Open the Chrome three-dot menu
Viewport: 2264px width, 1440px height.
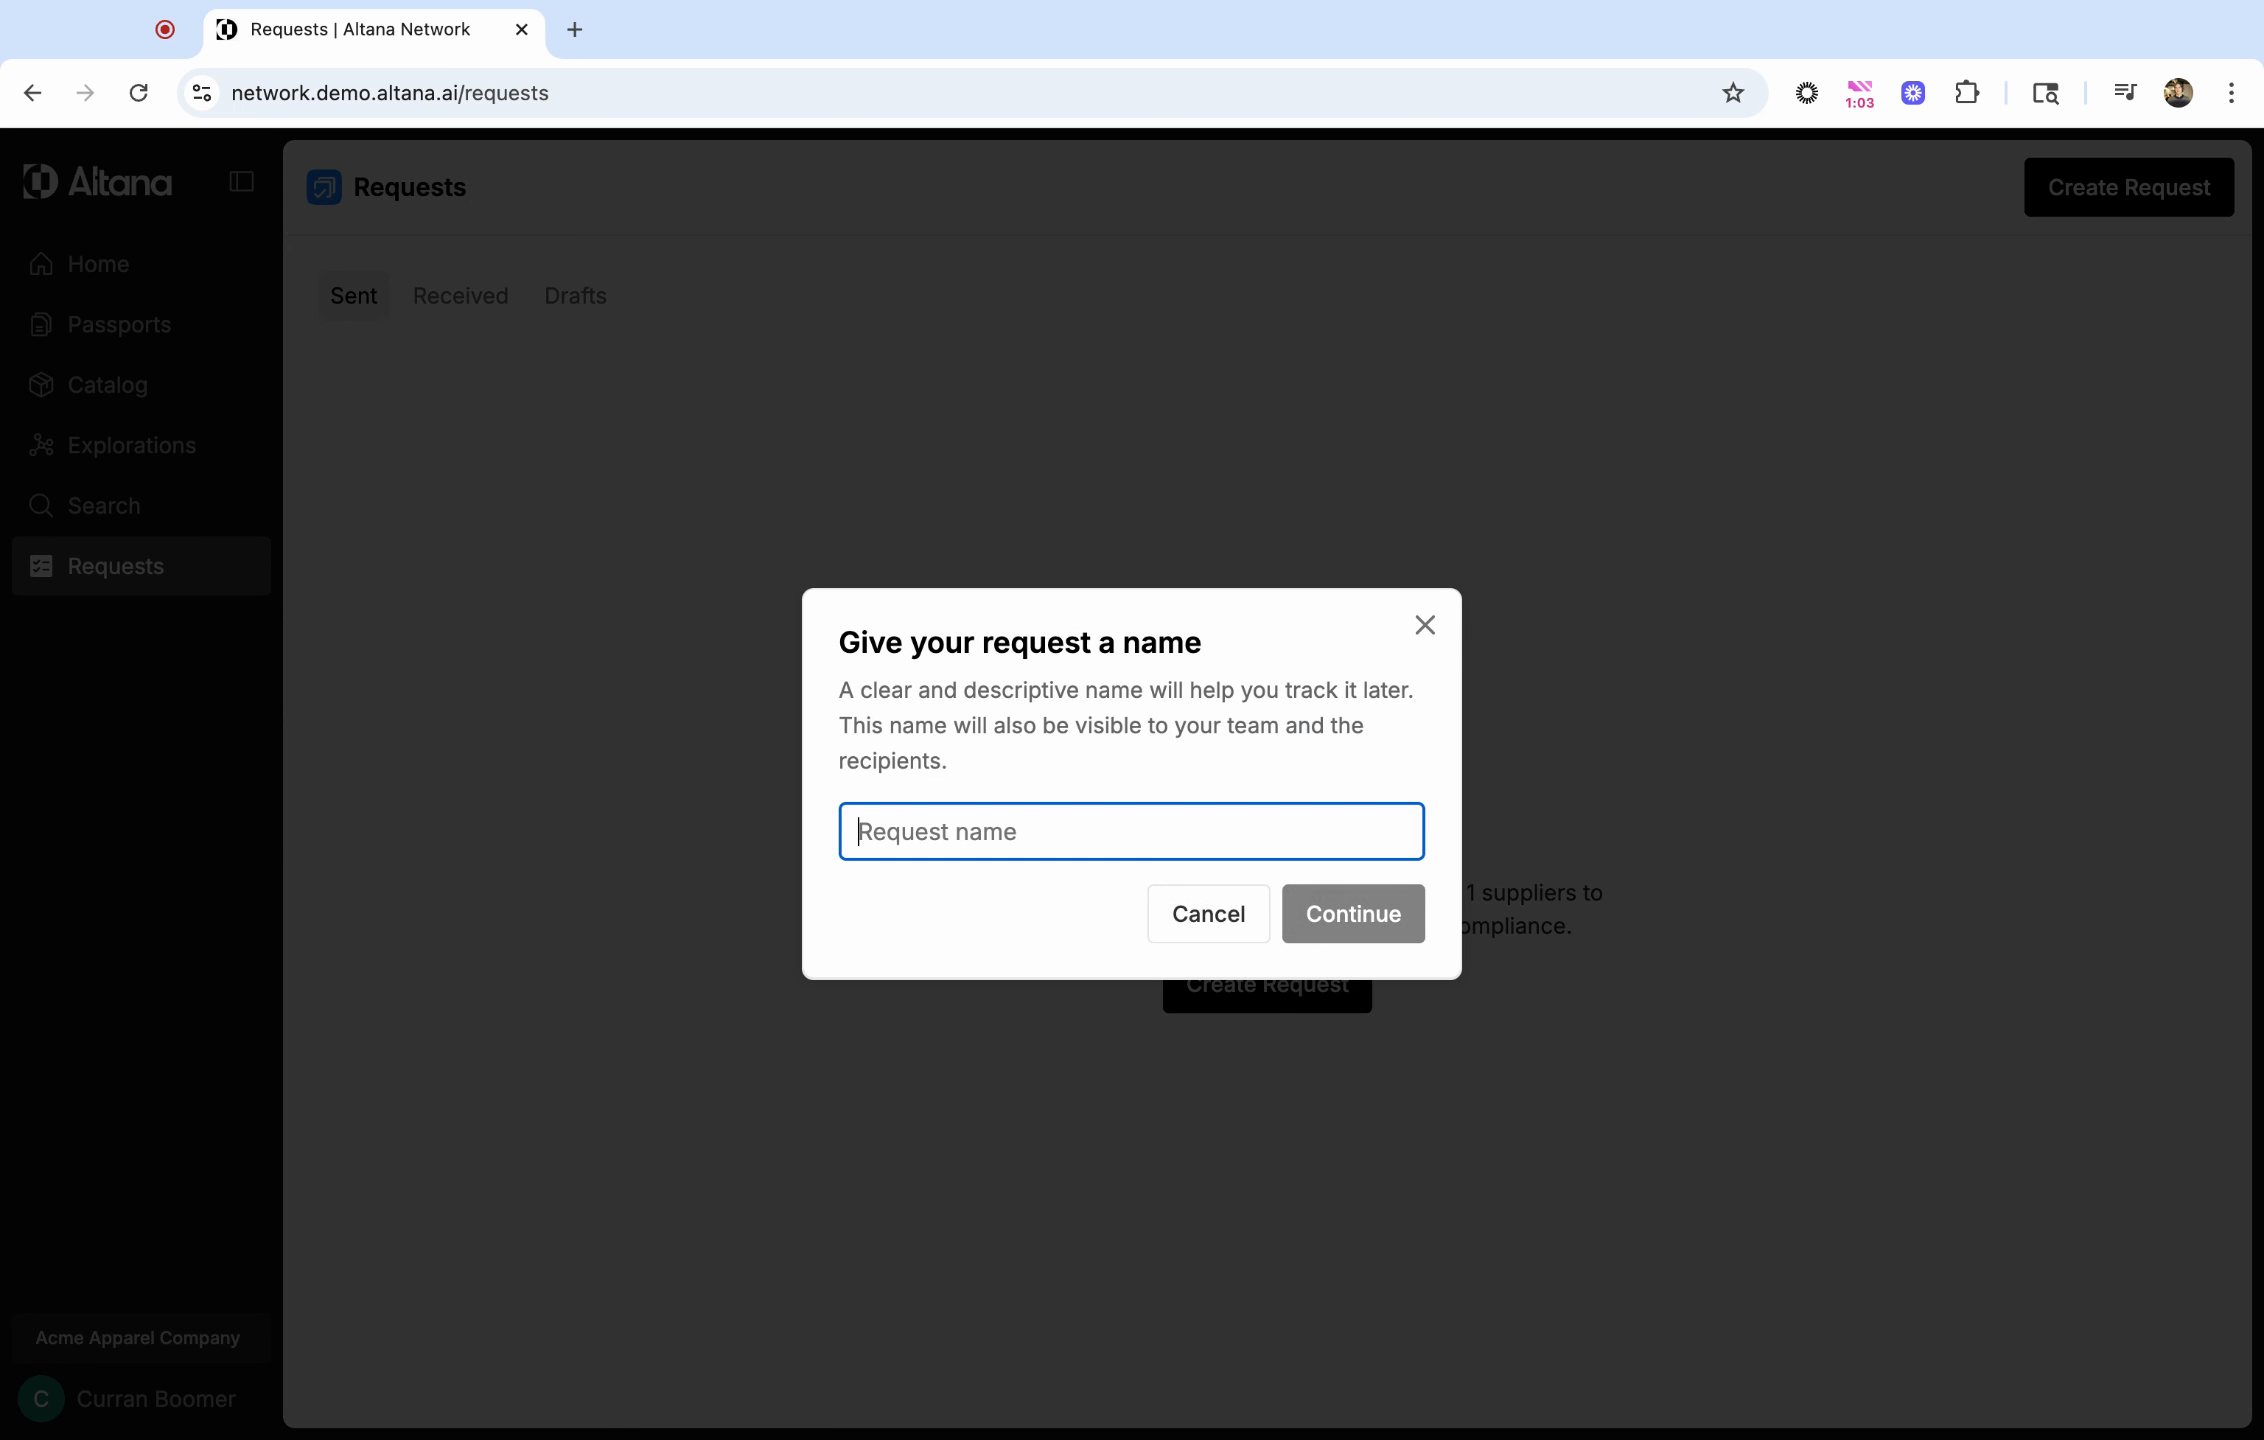click(2230, 93)
